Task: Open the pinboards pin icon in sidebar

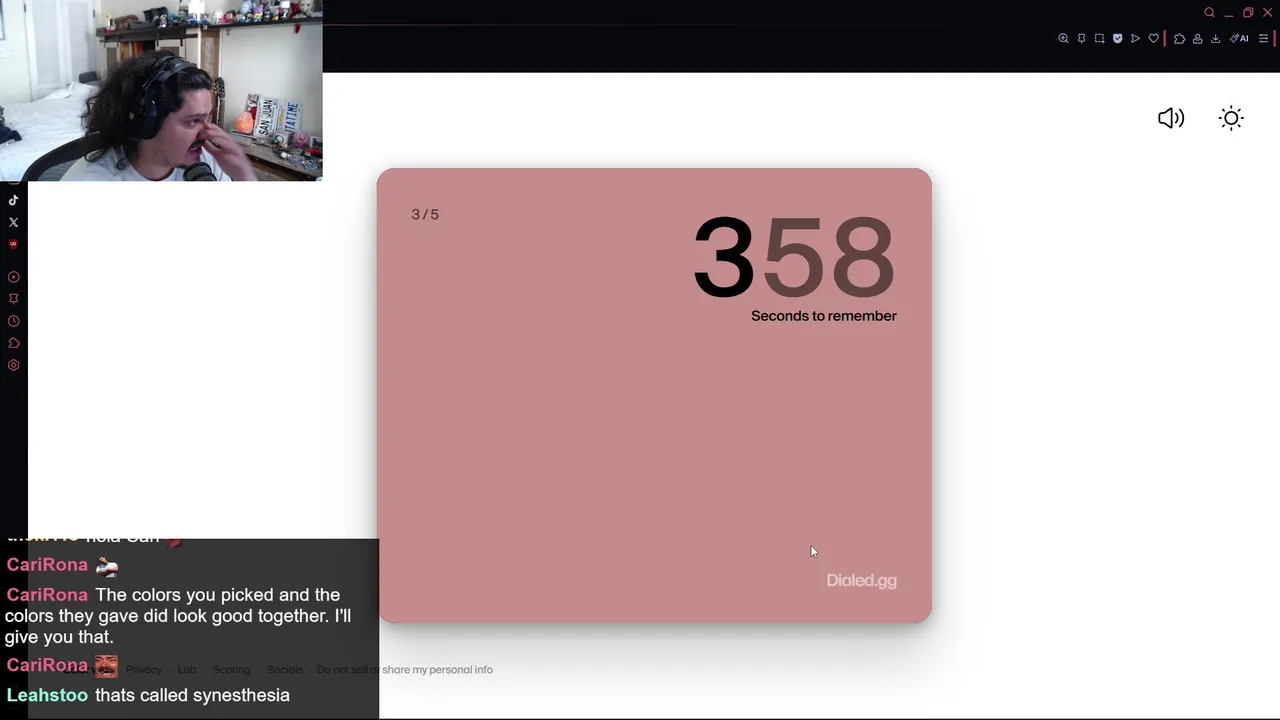Action: click(13, 299)
